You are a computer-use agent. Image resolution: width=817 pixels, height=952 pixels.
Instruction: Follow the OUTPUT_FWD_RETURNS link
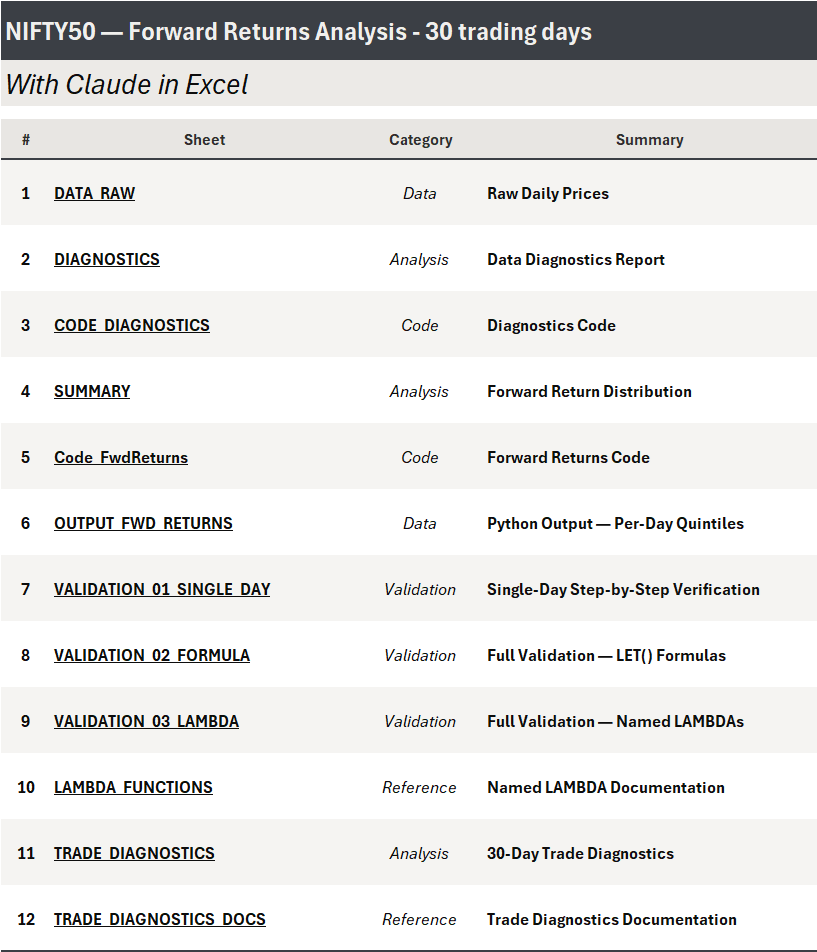[x=143, y=523]
